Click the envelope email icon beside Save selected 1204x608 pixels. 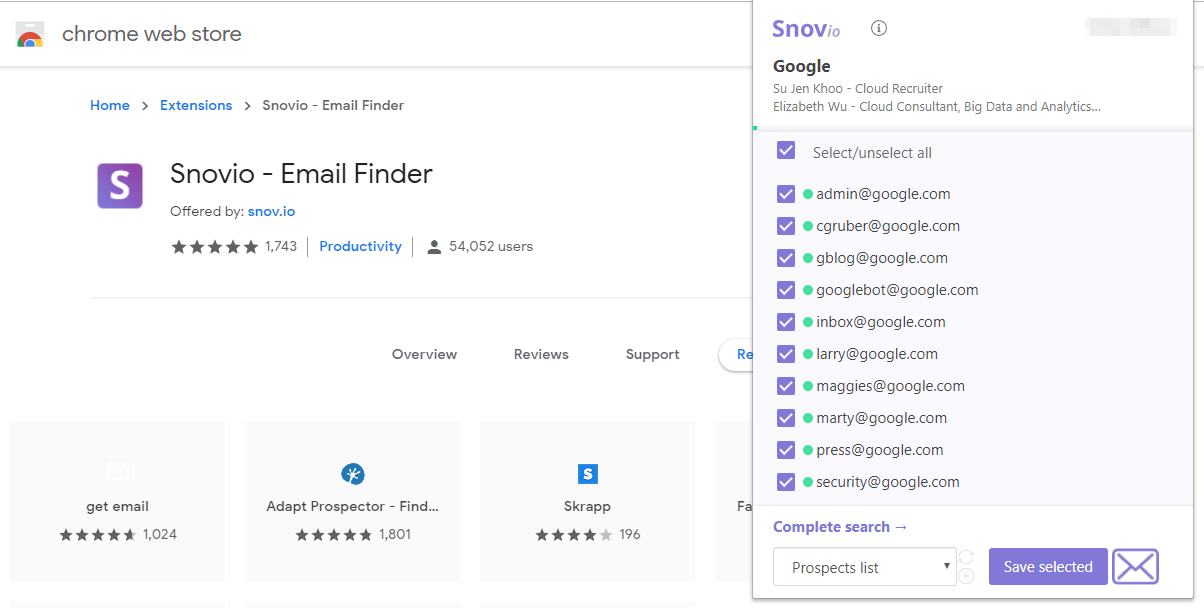(x=1135, y=567)
